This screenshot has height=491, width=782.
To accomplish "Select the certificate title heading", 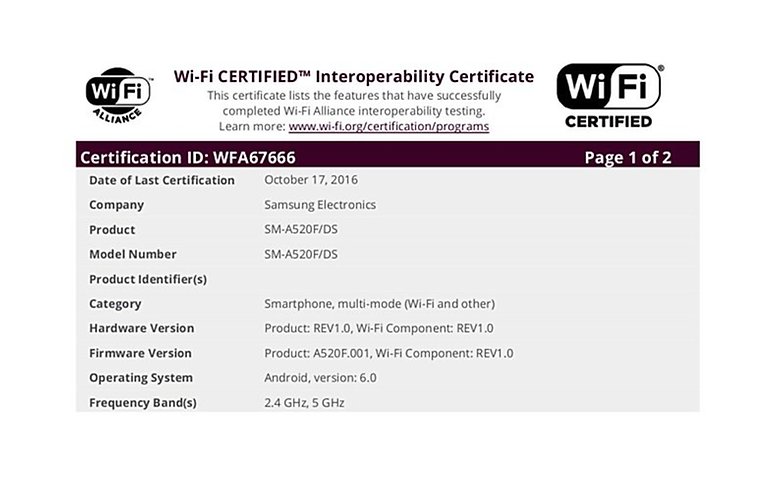I will tap(354, 76).
